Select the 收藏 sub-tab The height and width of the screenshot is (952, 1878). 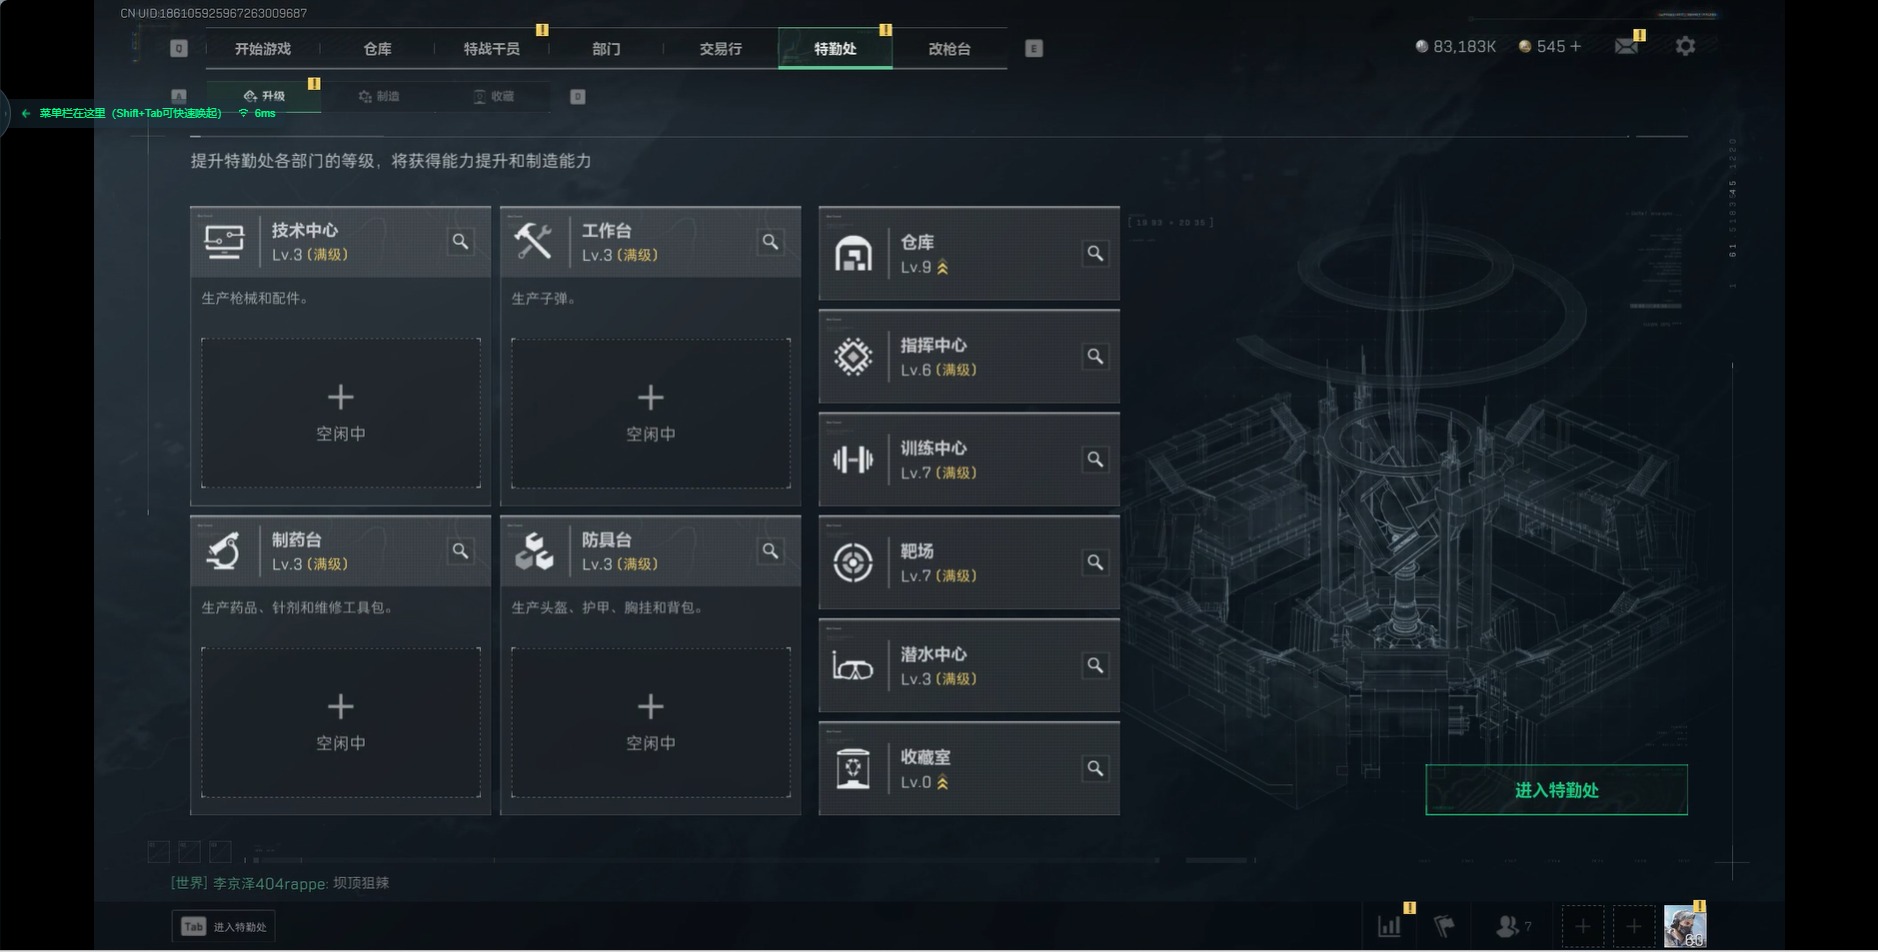tap(494, 96)
